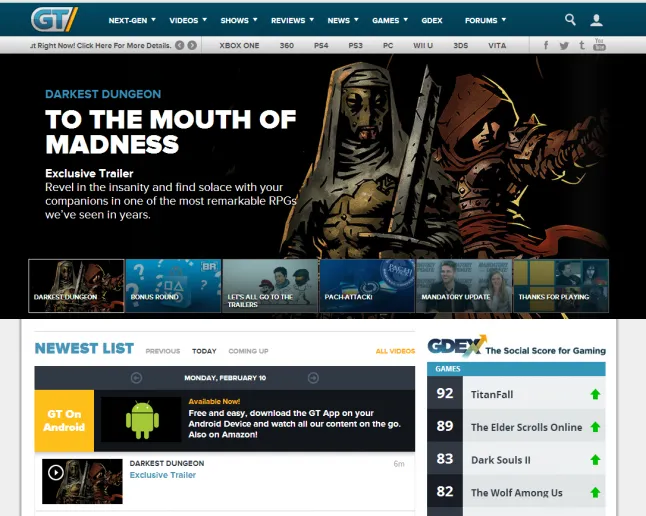
Task: Switch to the Previous tab
Action: pos(163,351)
